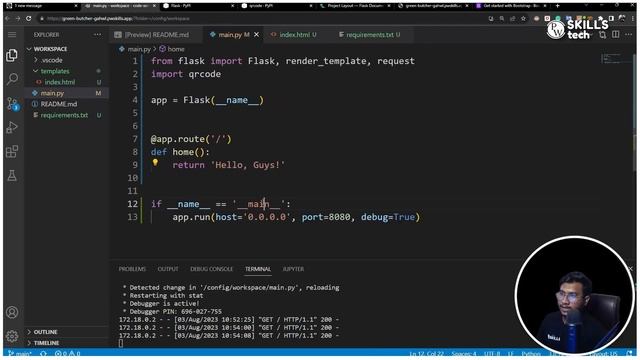Switch to the Preview README.md tab
Viewport: 640px width, 360px height.
coord(156,35)
